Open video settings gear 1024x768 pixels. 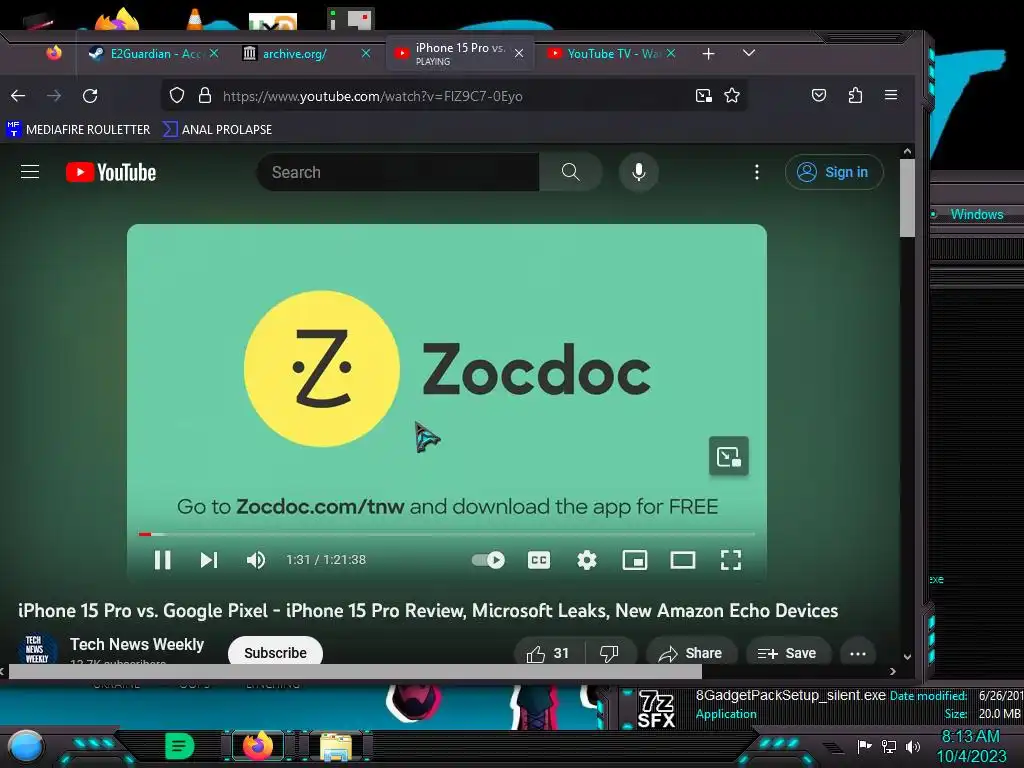tap(586, 560)
